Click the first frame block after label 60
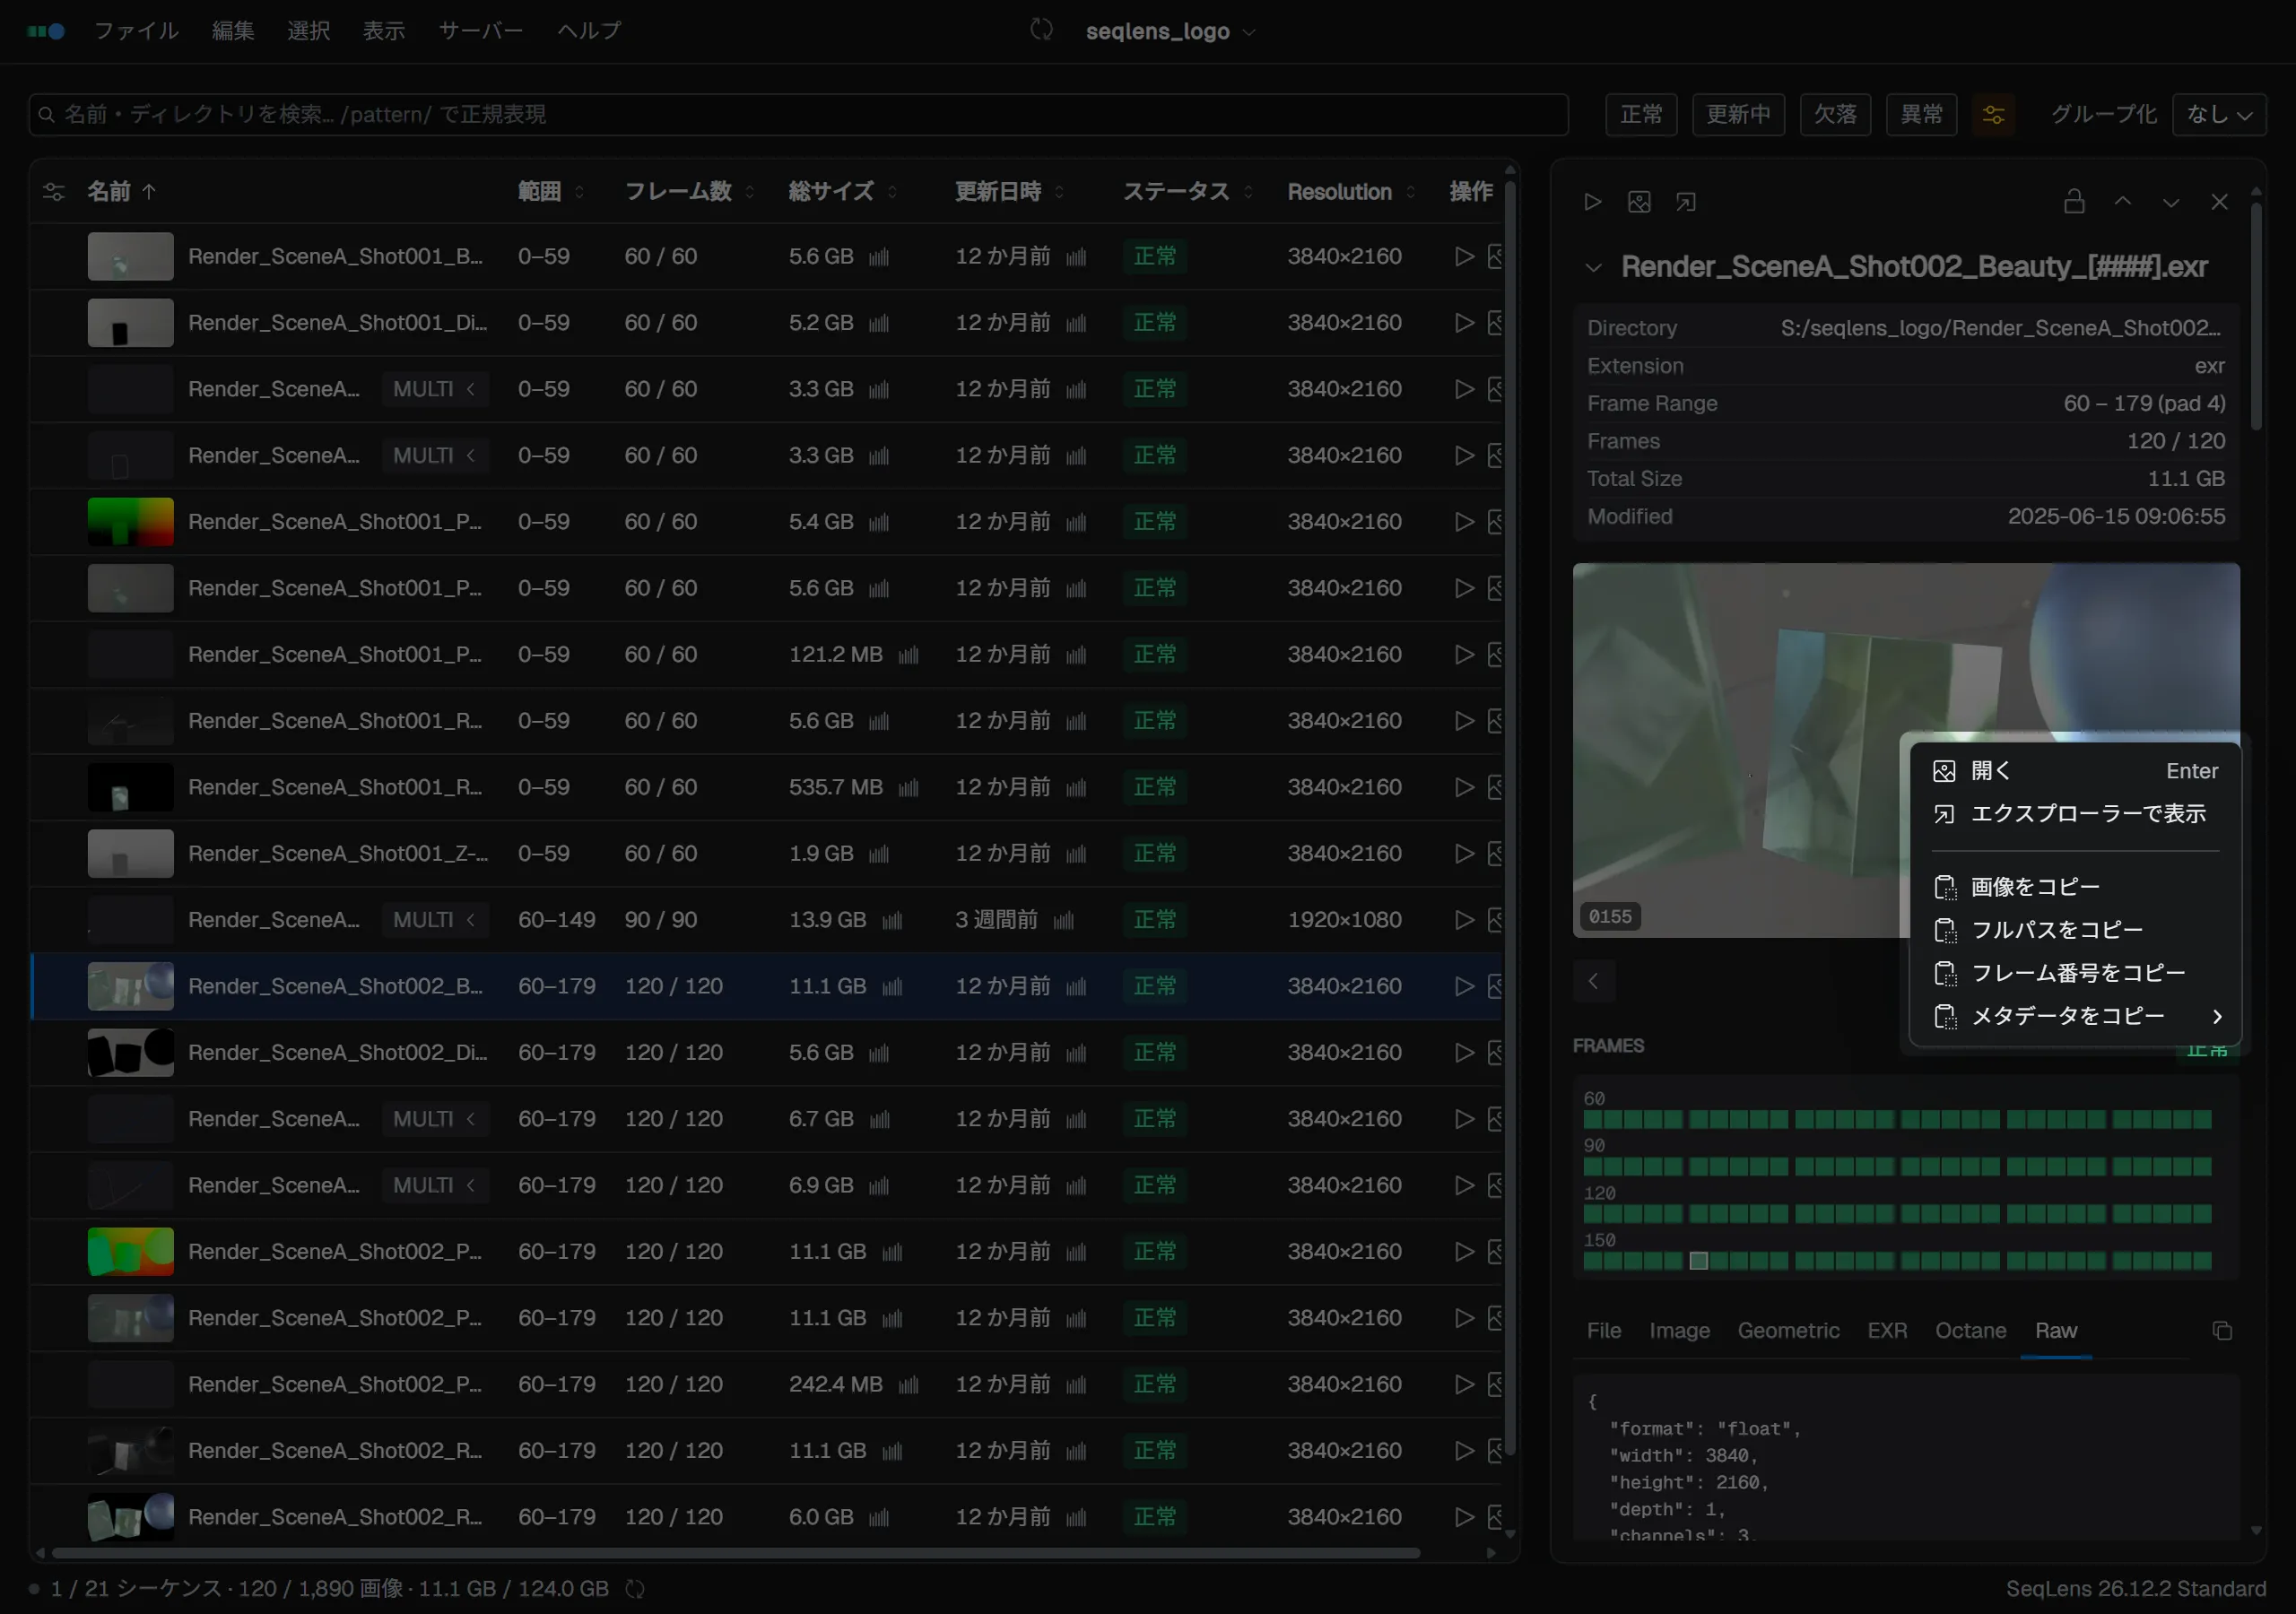This screenshot has width=2296, height=1614. tap(1592, 1119)
